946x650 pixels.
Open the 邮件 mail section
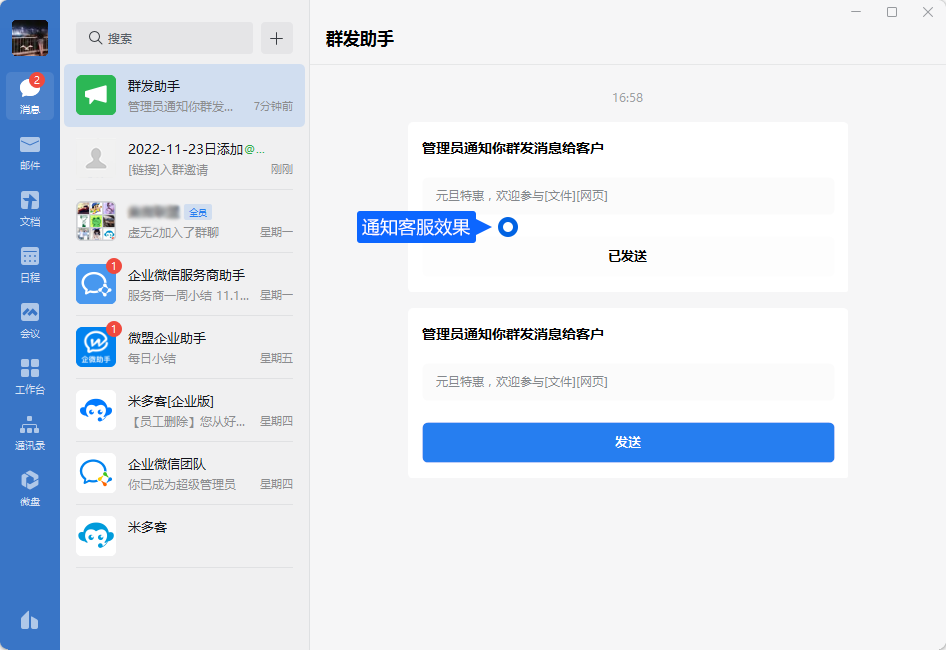tap(30, 153)
